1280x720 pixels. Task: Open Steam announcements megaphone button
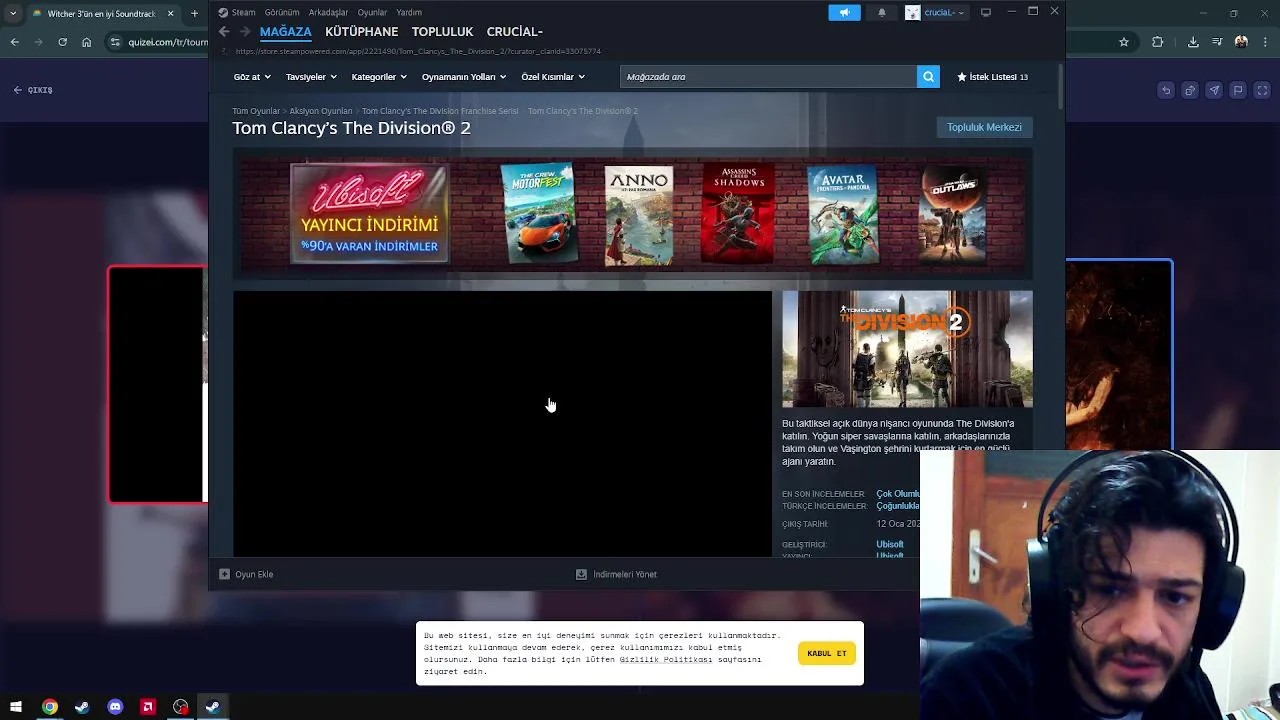point(844,12)
